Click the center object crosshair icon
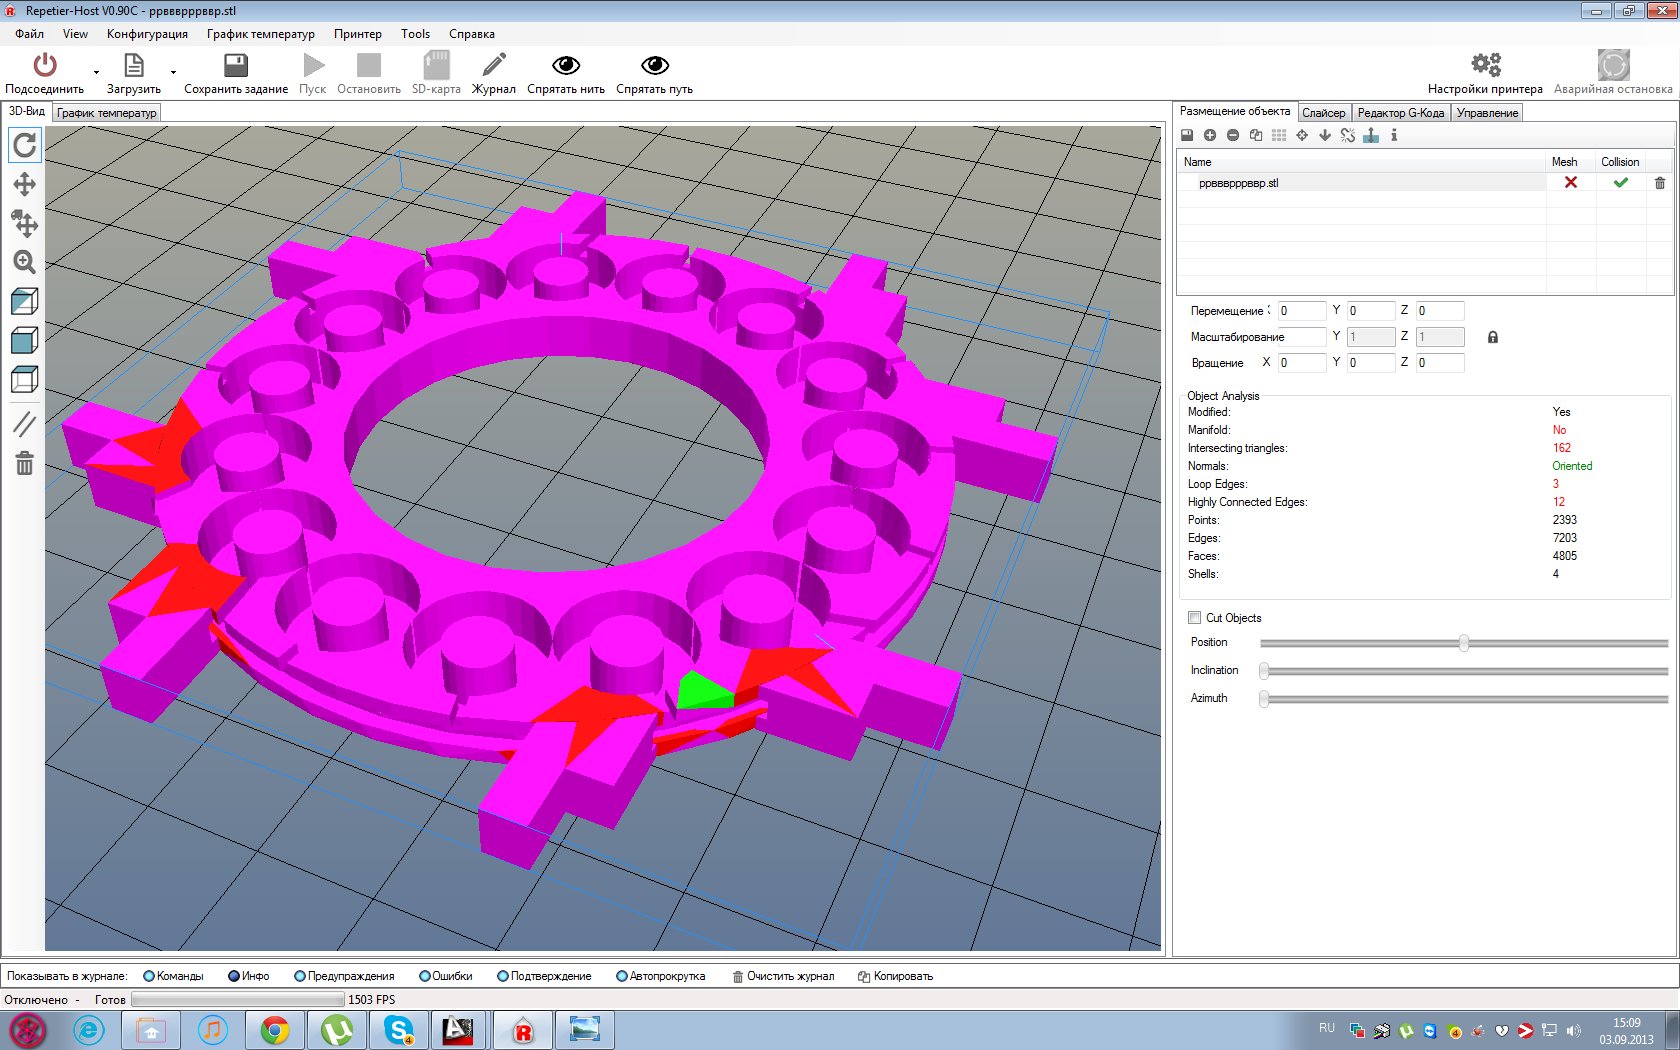Viewport: 1680px width, 1050px height. coord(1302,135)
